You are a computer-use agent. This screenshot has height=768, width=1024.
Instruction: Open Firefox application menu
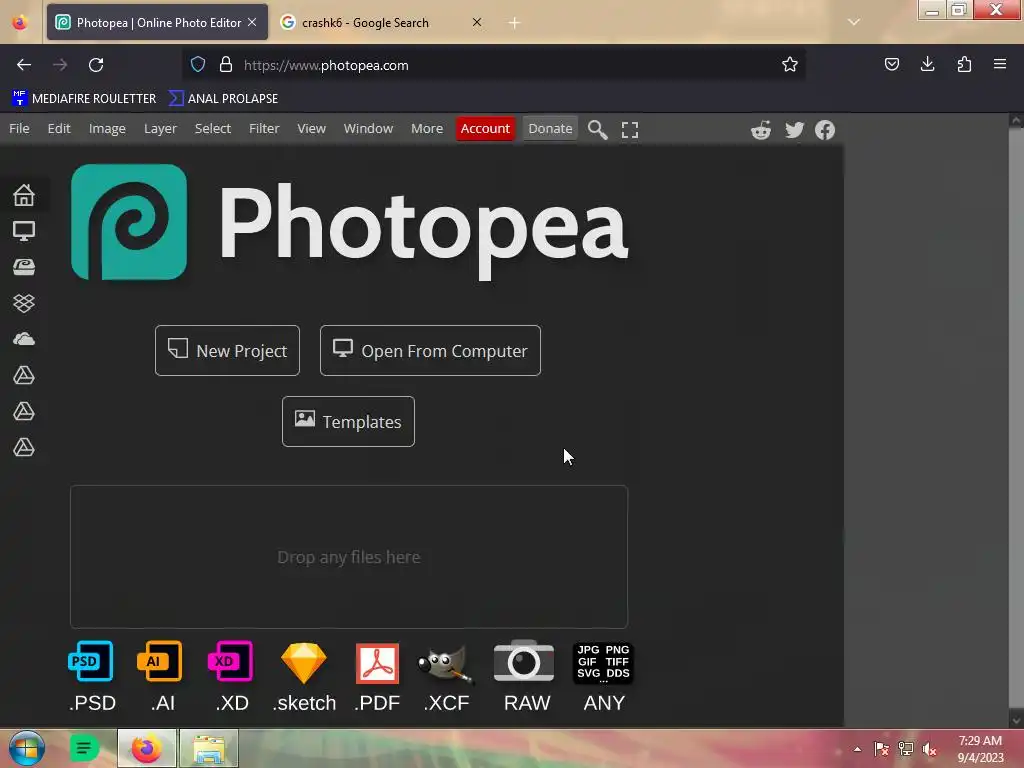(x=1000, y=64)
